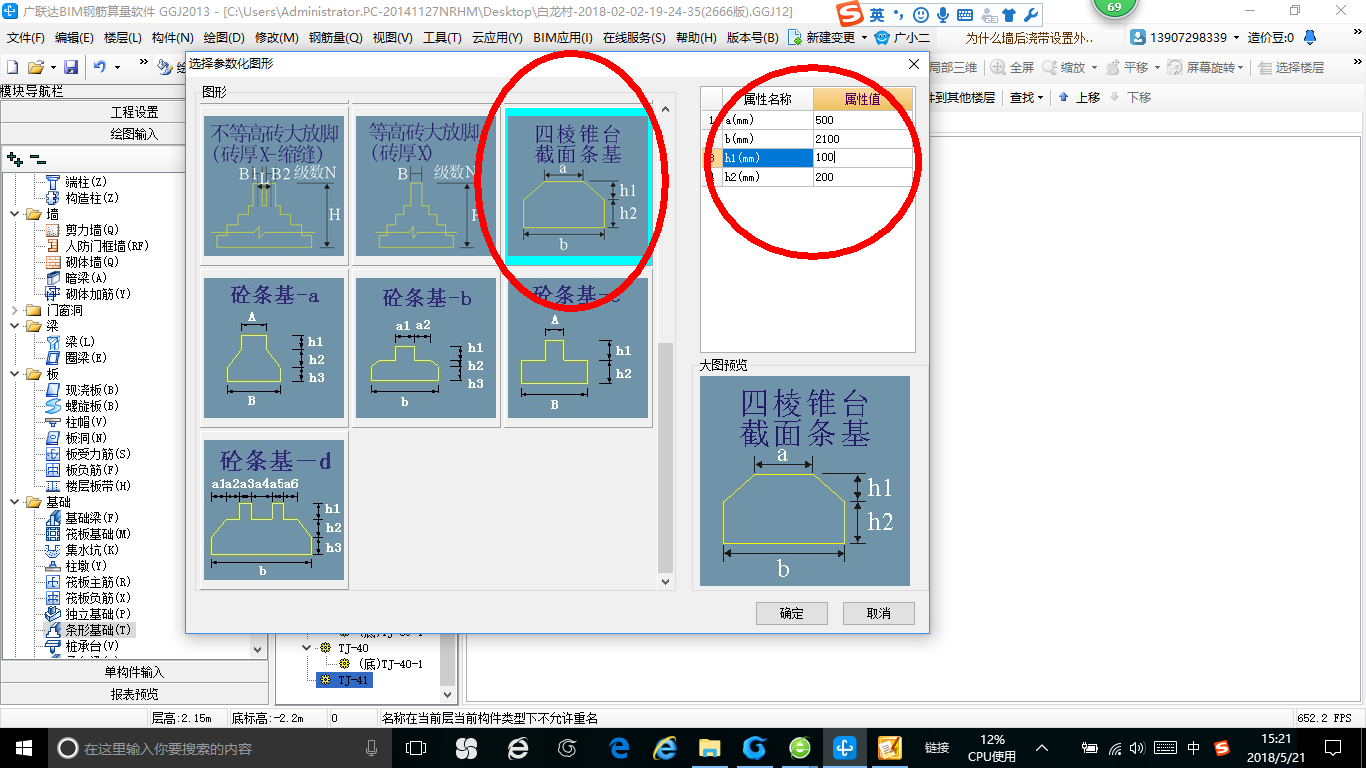
Task: Open Task View on the taskbar
Action: (416, 747)
